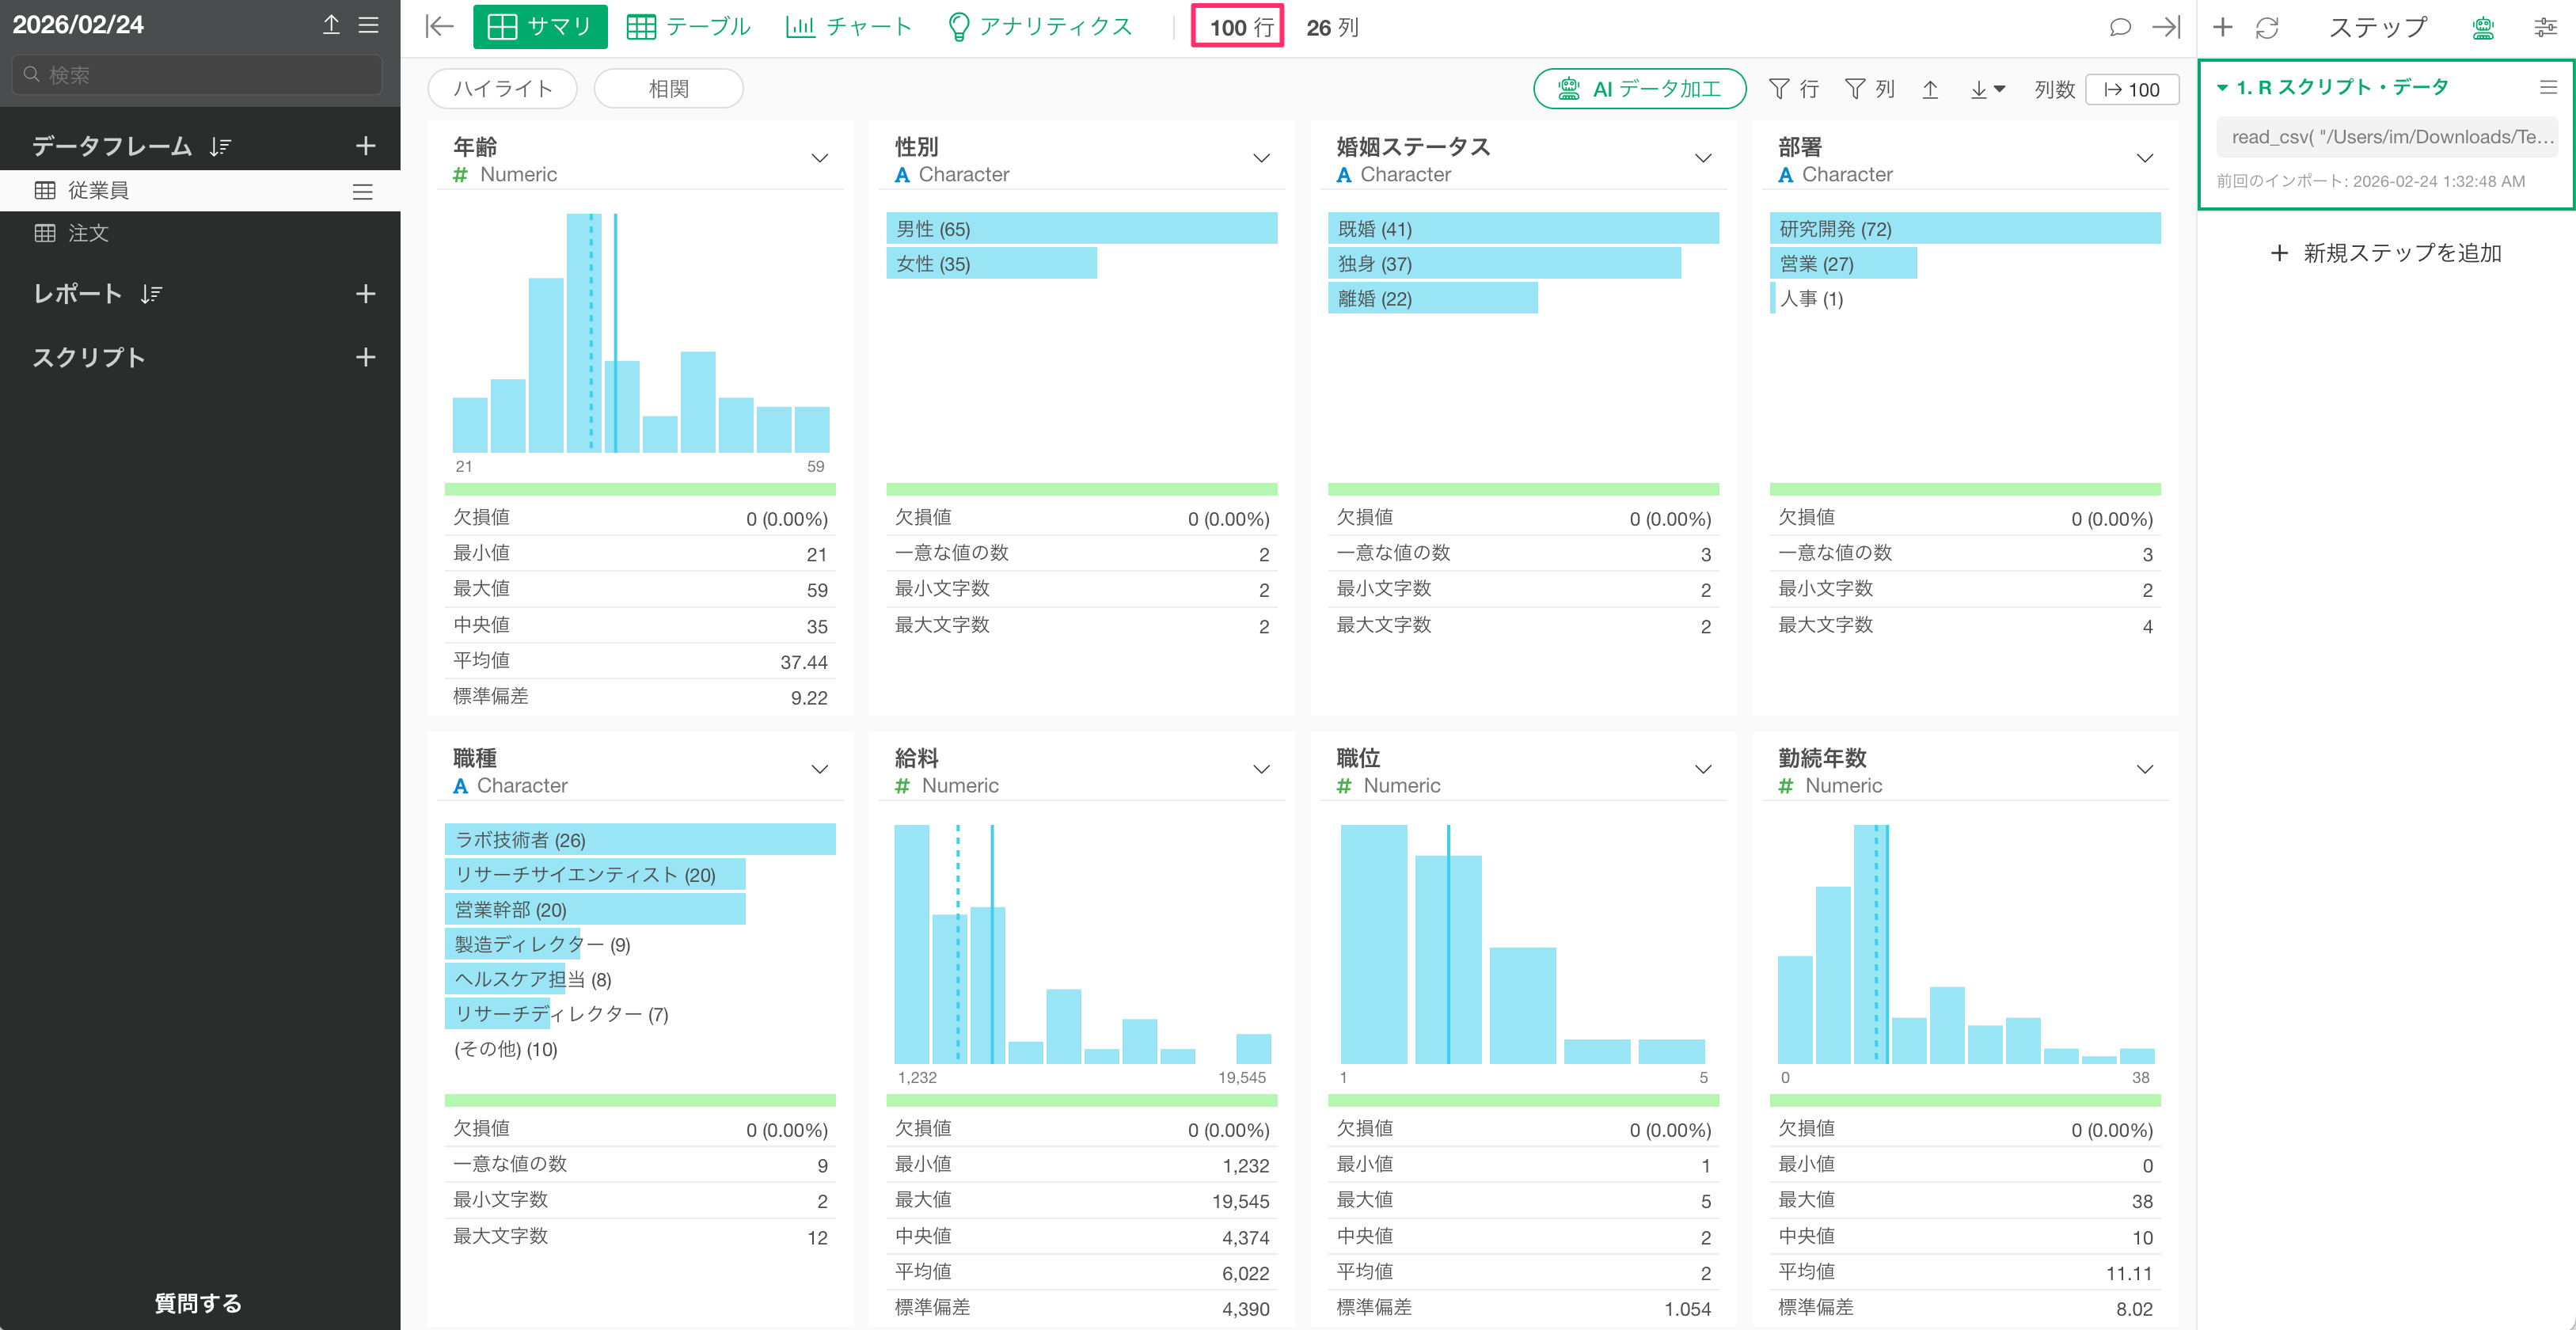Viewport: 2576px width, 1330px height.
Task: Toggle the ハイライト pill button
Action: 502,89
